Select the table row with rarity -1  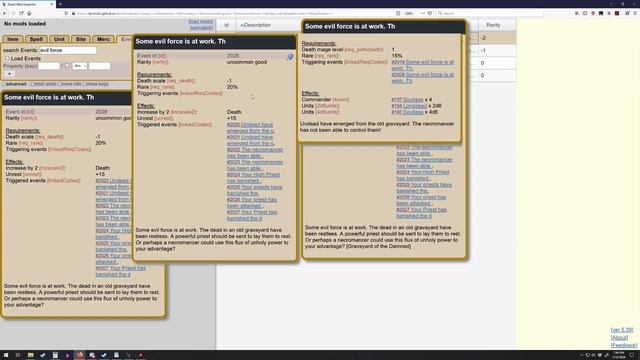(x=493, y=51)
